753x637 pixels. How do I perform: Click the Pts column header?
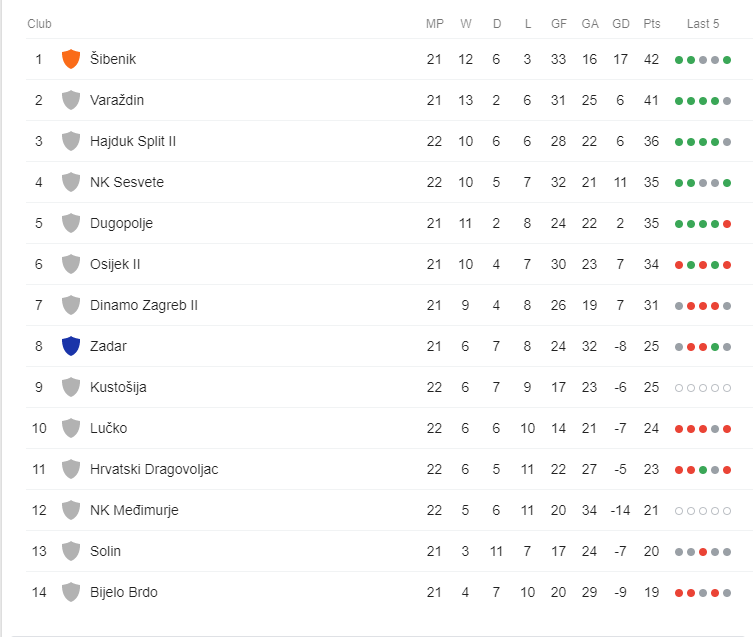coord(652,23)
